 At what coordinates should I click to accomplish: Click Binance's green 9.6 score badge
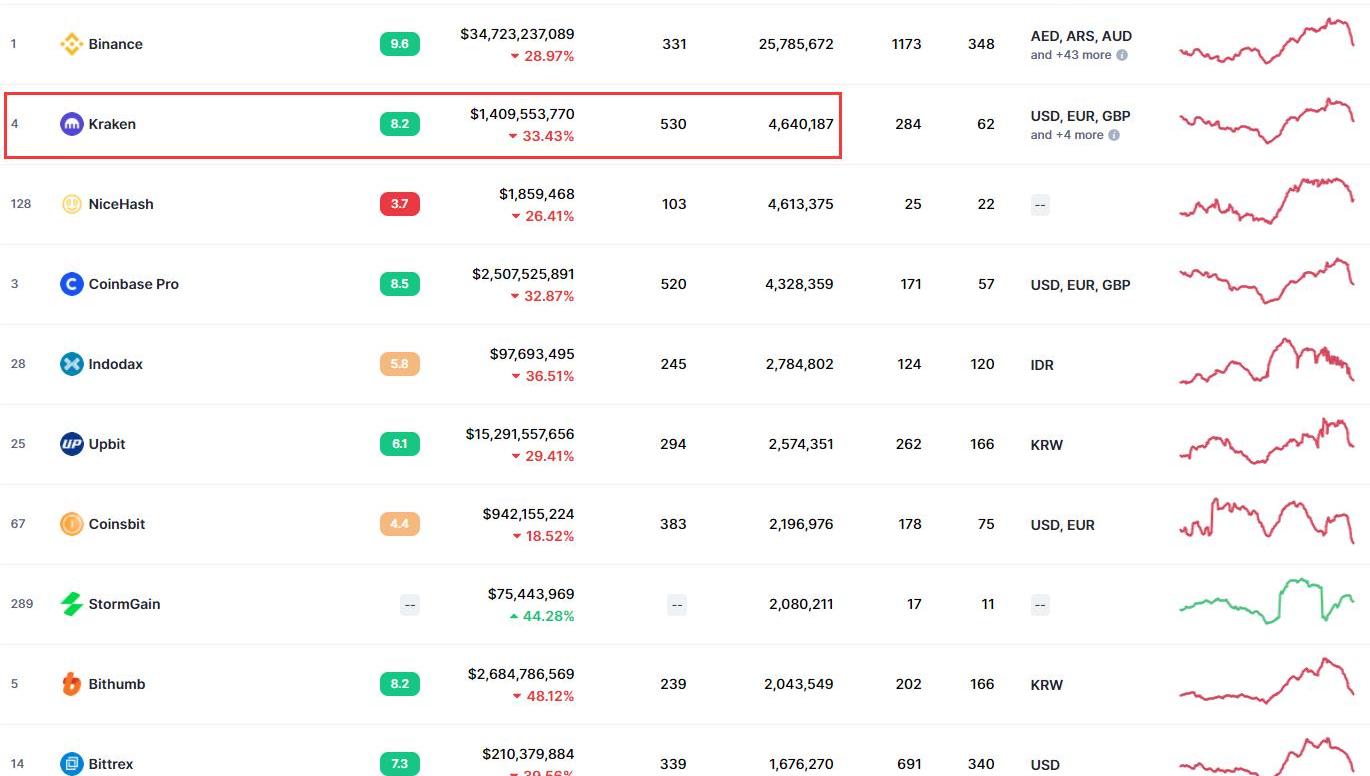pos(399,44)
